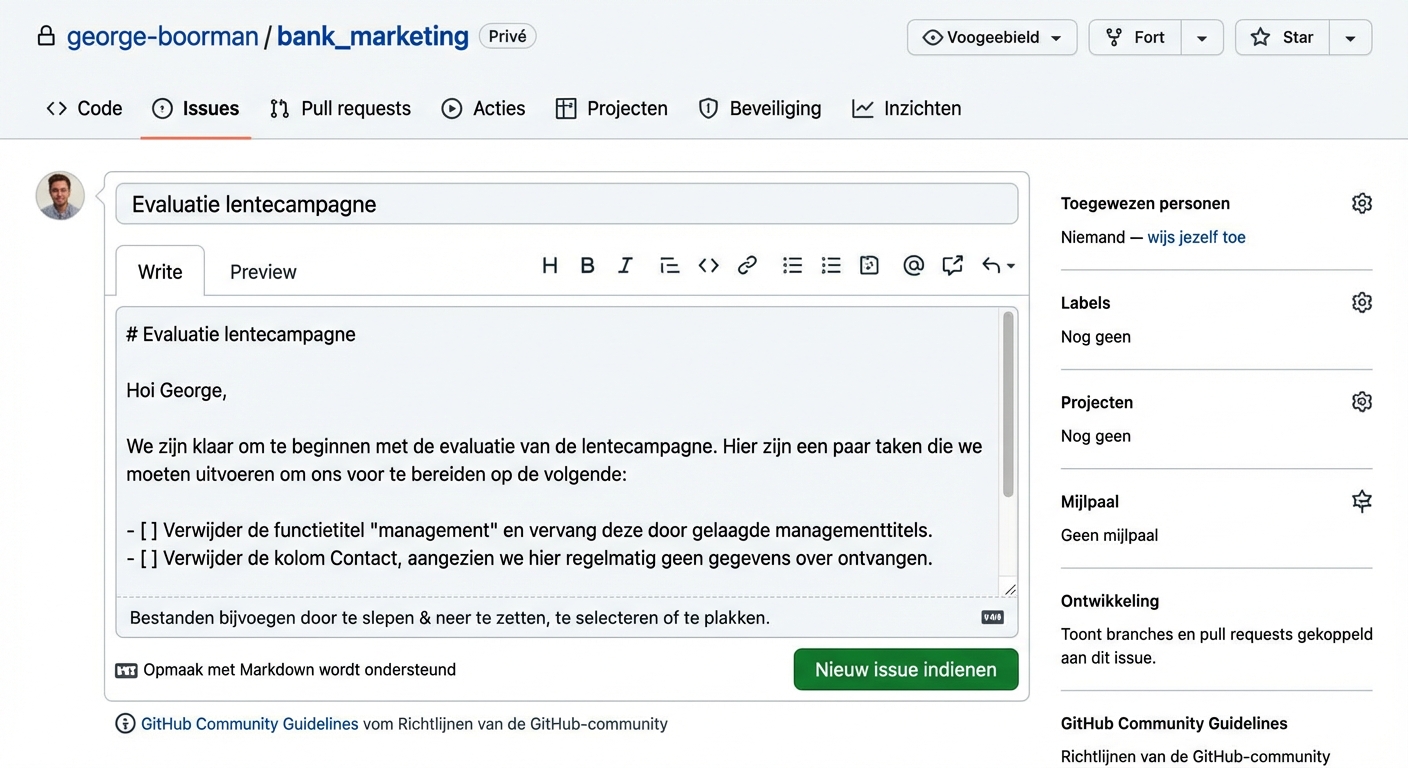Submit via Nieuw issue indienen button
1408x768 pixels.
[x=905, y=669]
